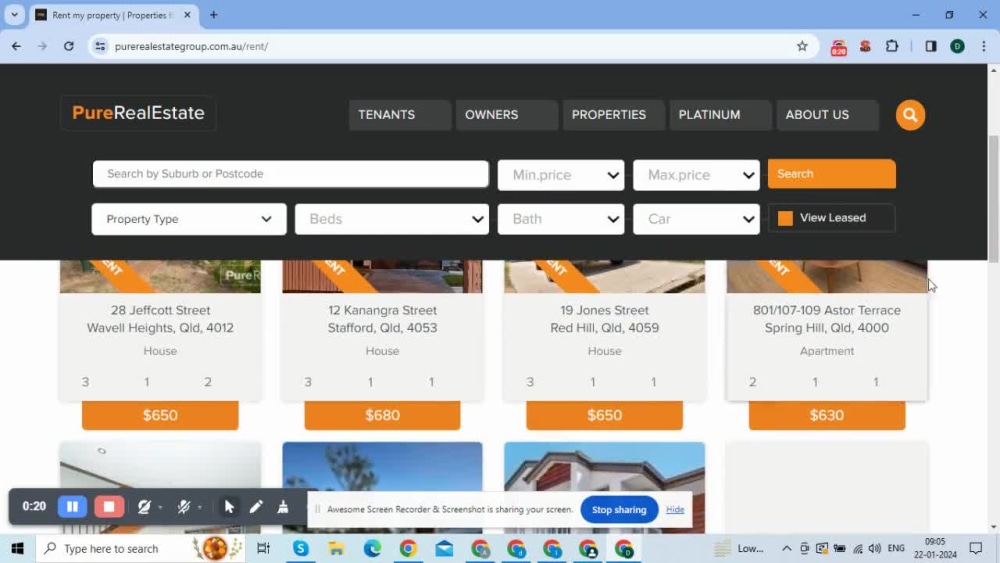This screenshot has height=563, width=1000.
Task: Open the Mail app from taskbar
Action: 445,548
